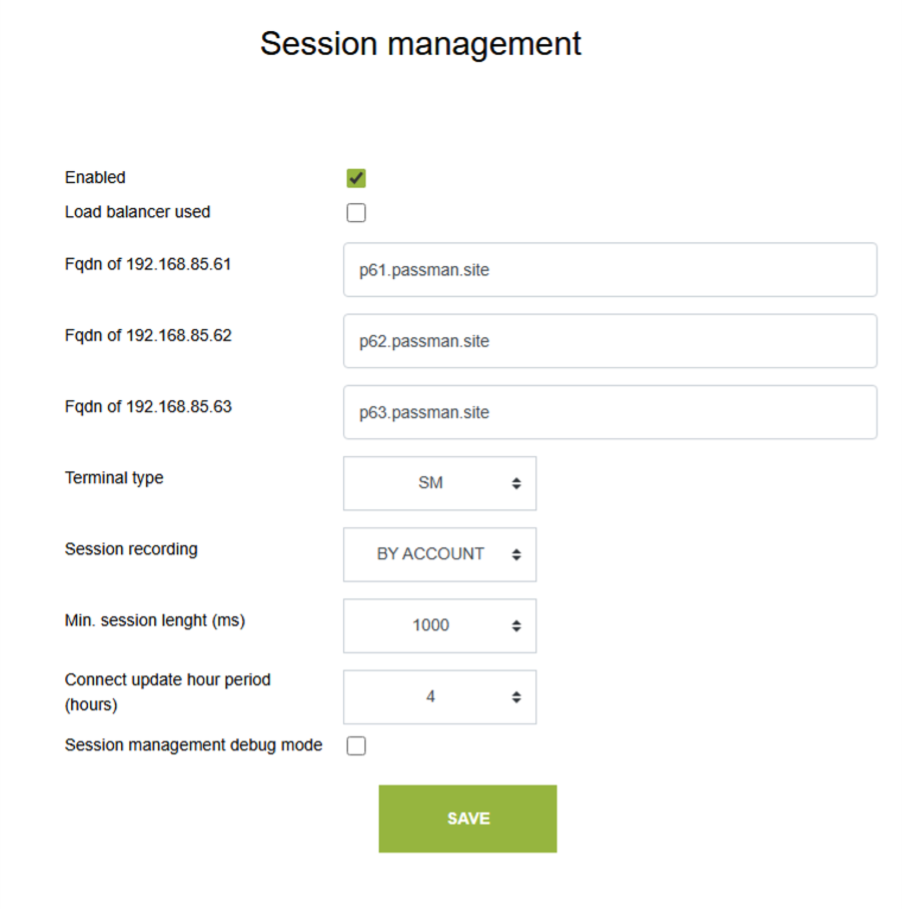Open the Terminal type dropdown showing SM
The height and width of the screenshot is (912, 903).
pyautogui.click(x=439, y=483)
